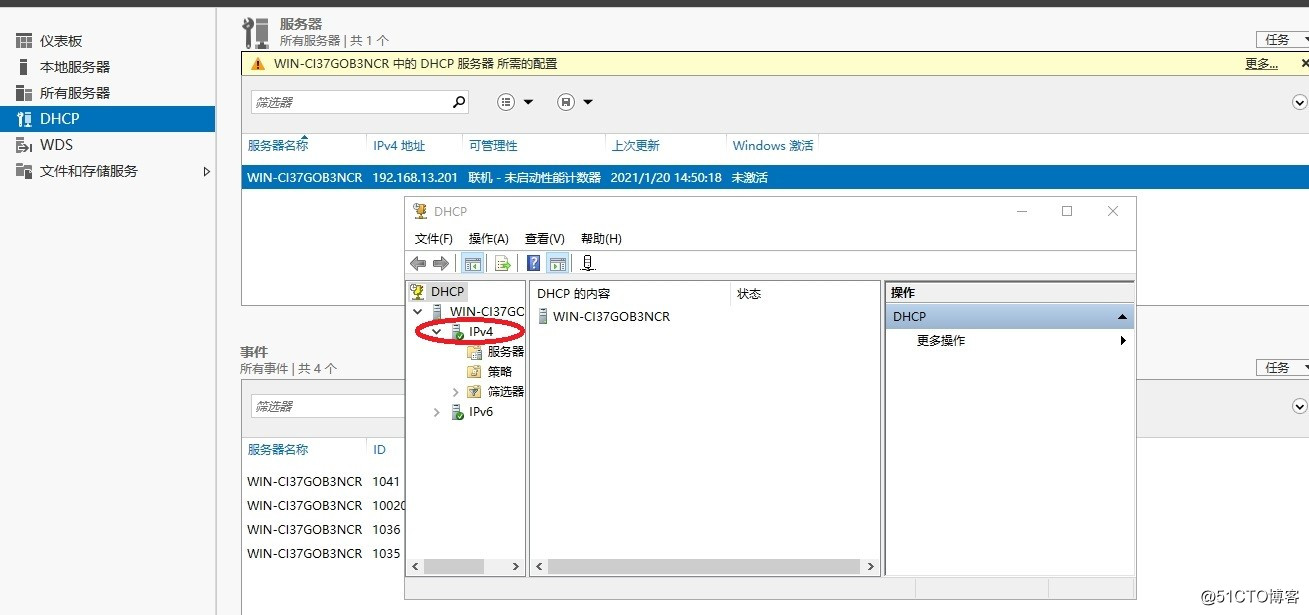
Task: Open the 更多... link in notification bar
Action: [1261, 64]
